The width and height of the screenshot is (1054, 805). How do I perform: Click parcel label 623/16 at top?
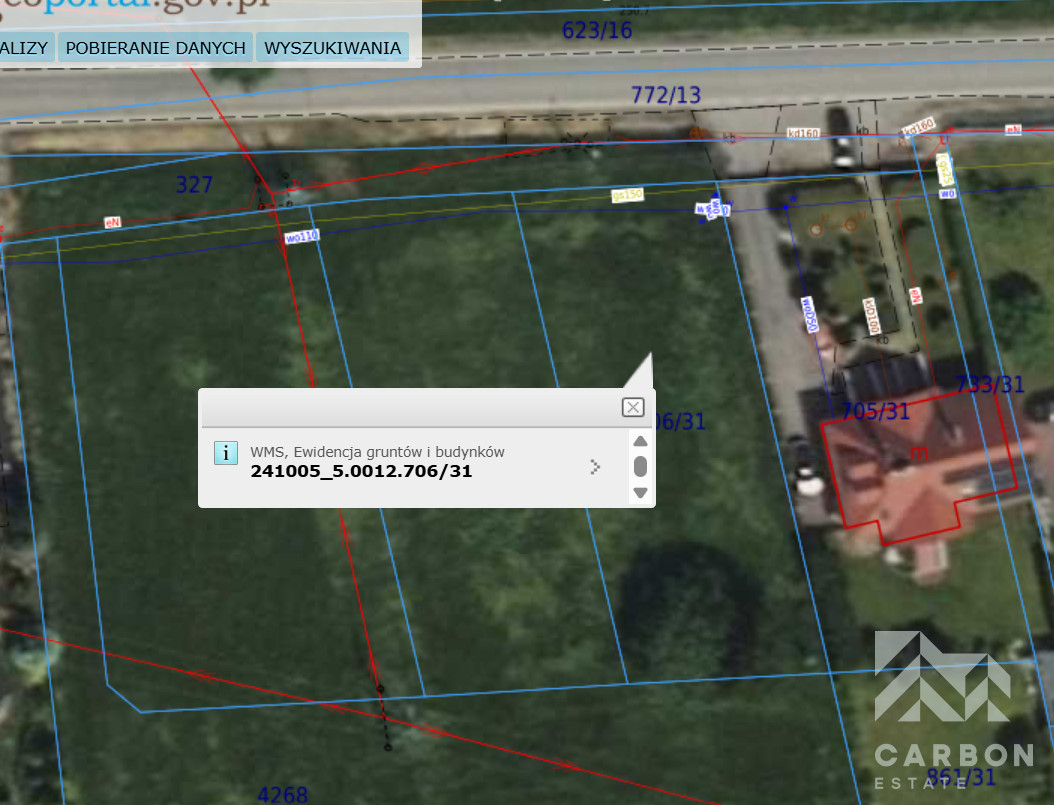click(x=597, y=31)
